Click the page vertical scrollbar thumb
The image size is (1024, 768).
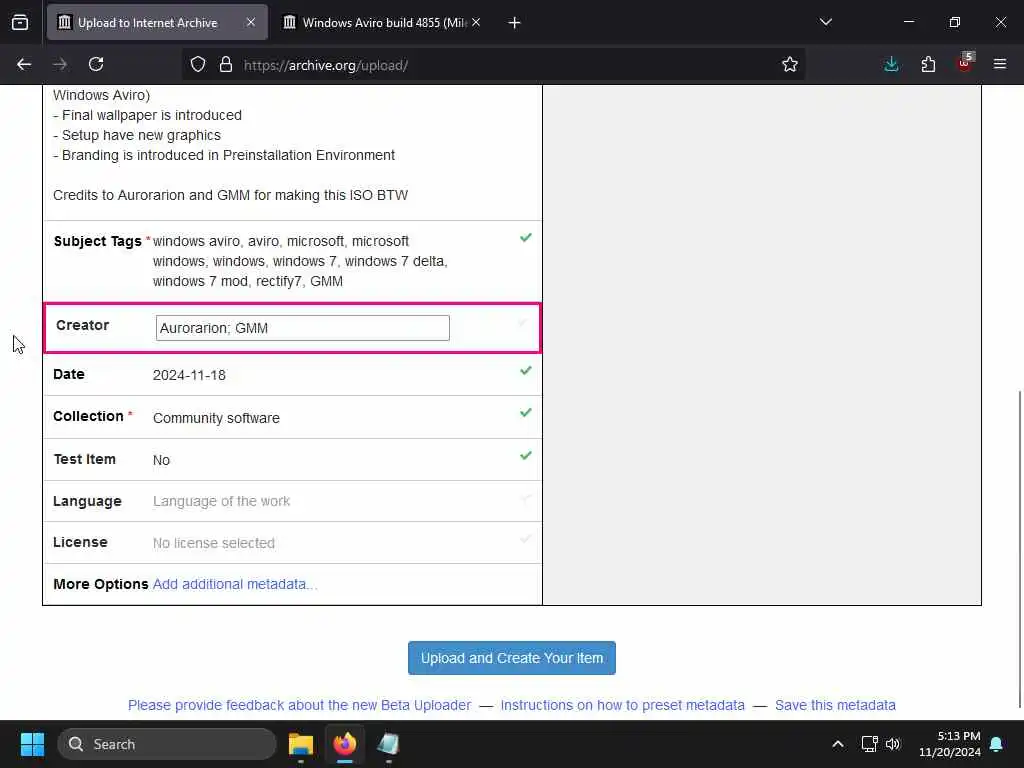pyautogui.click(x=1019, y=549)
